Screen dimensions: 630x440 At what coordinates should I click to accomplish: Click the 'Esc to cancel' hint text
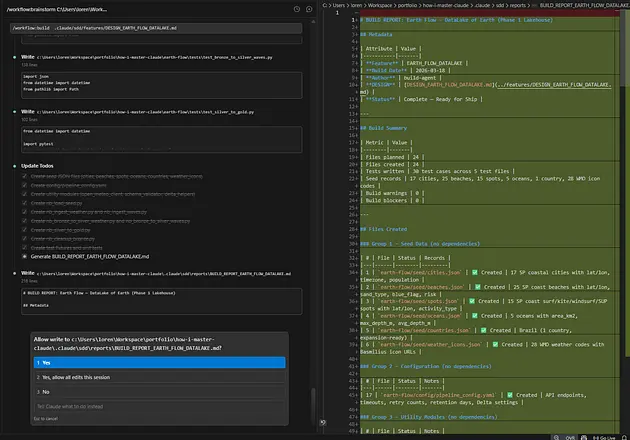point(45,419)
